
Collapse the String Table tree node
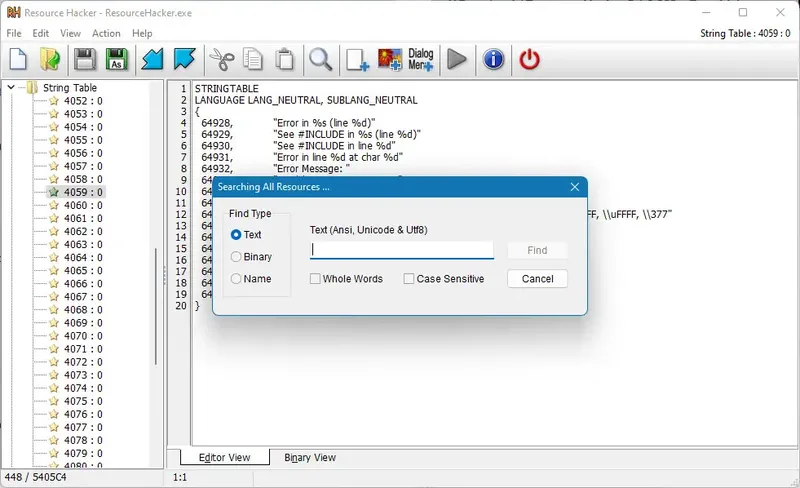(x=11, y=88)
